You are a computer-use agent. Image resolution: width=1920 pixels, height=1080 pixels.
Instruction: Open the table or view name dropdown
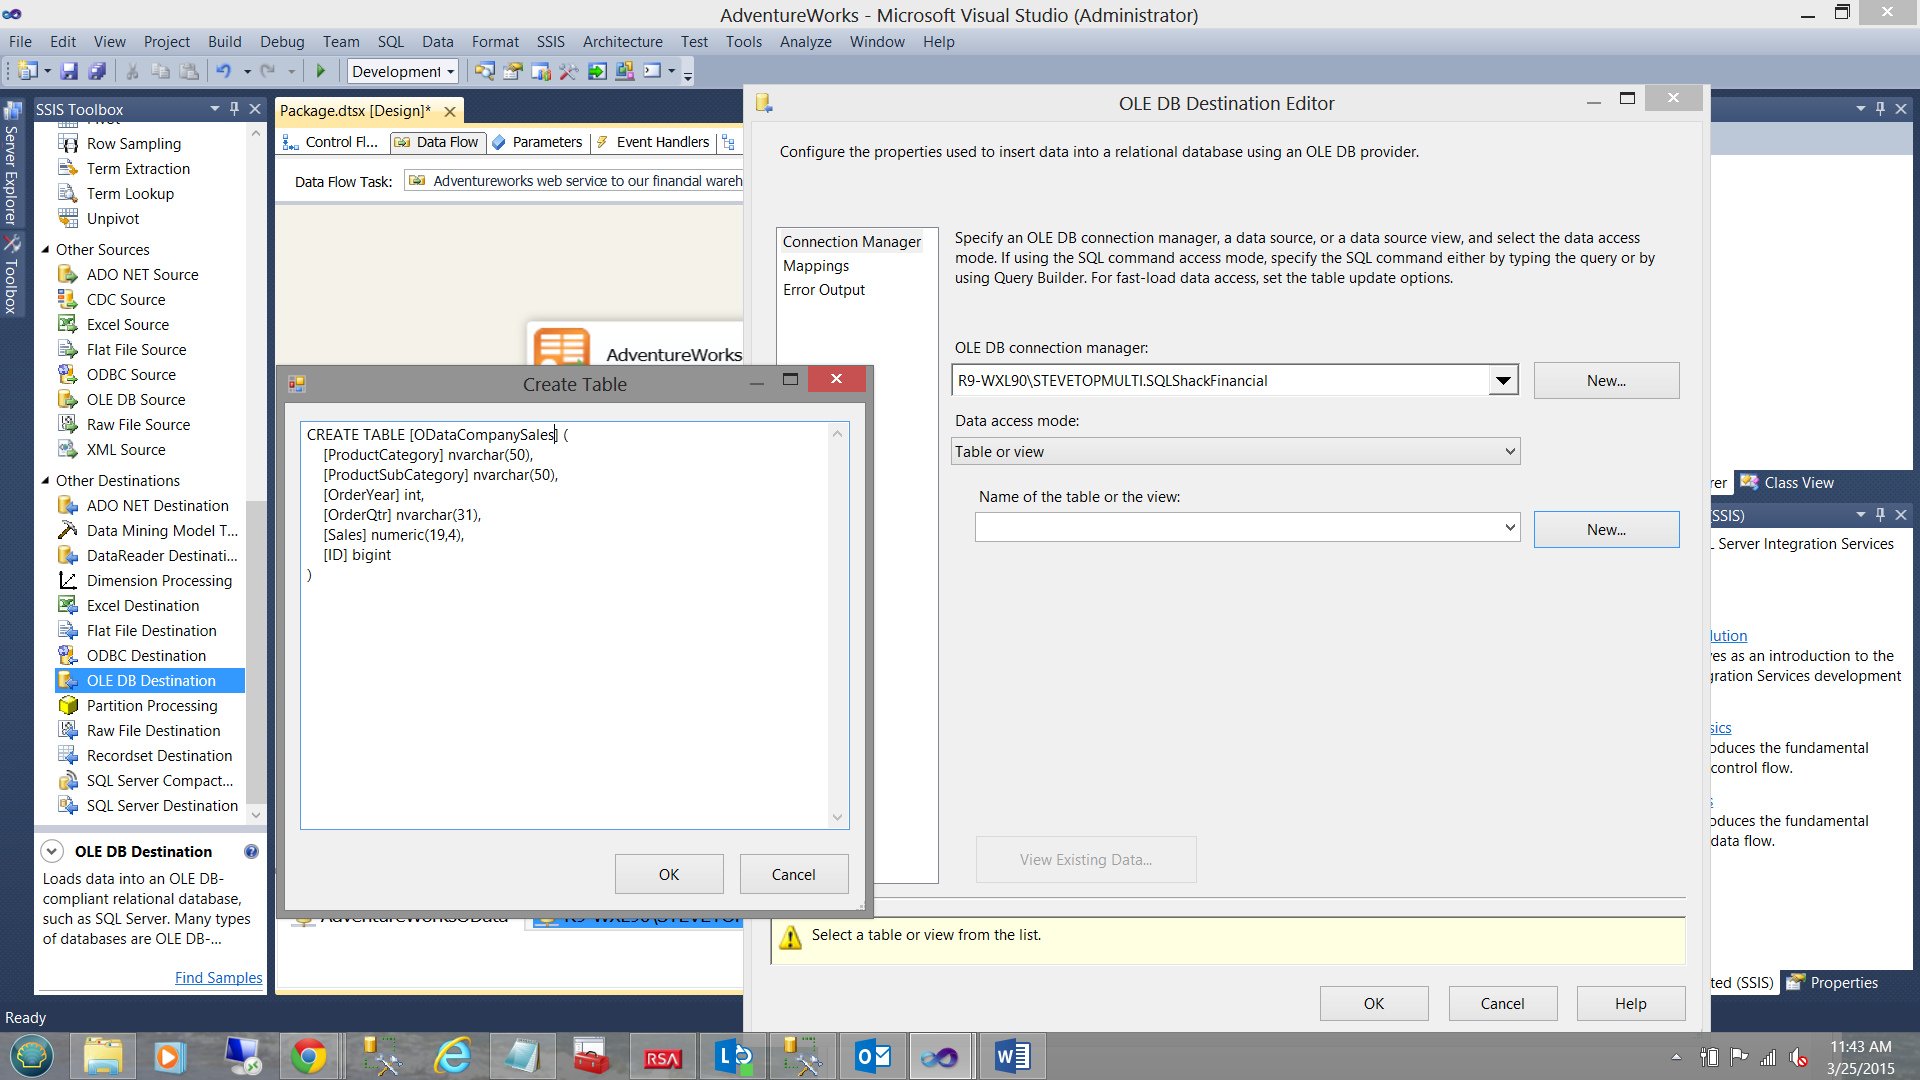coord(1510,528)
